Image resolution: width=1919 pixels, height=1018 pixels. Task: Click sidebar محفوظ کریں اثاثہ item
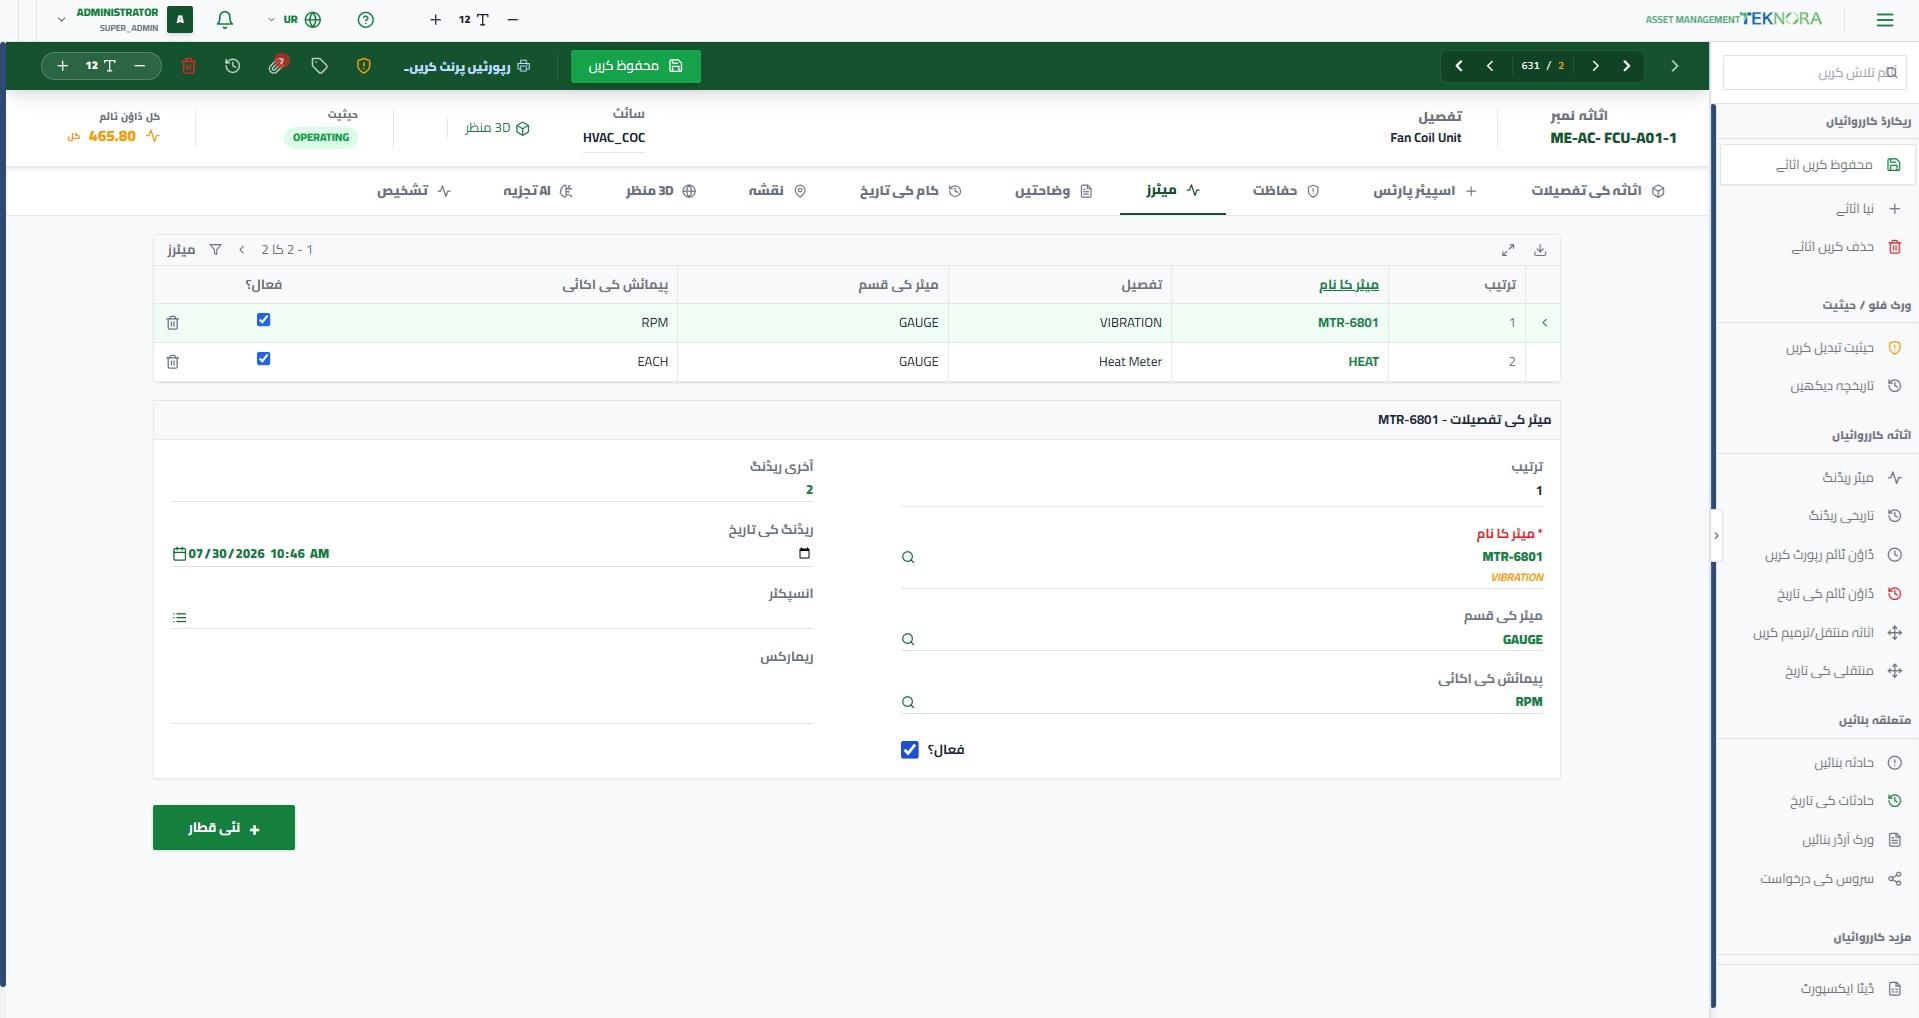click(x=1817, y=165)
